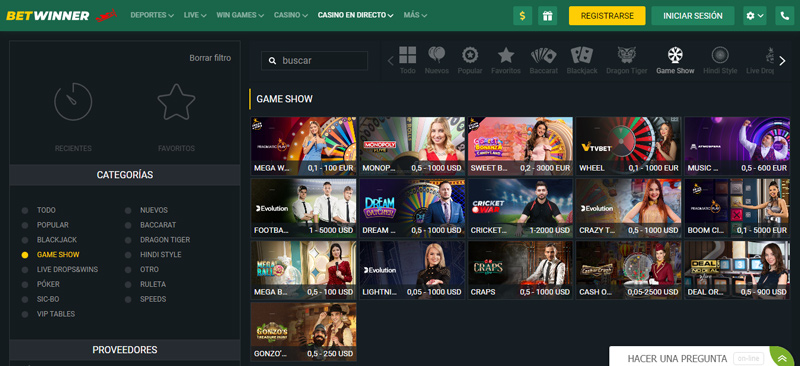Select the Nuevos category radio
Screen dimensions: 800x366
tap(129, 210)
